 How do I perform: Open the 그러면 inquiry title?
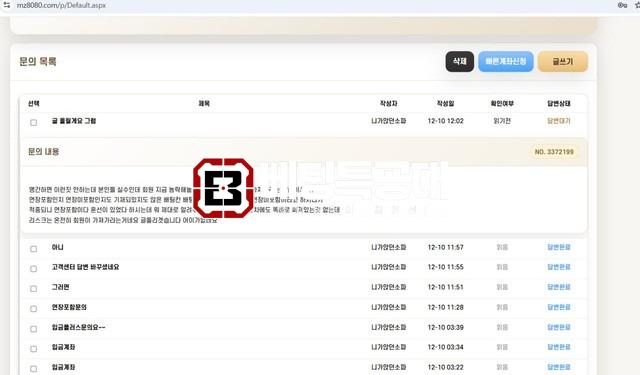coord(60,287)
